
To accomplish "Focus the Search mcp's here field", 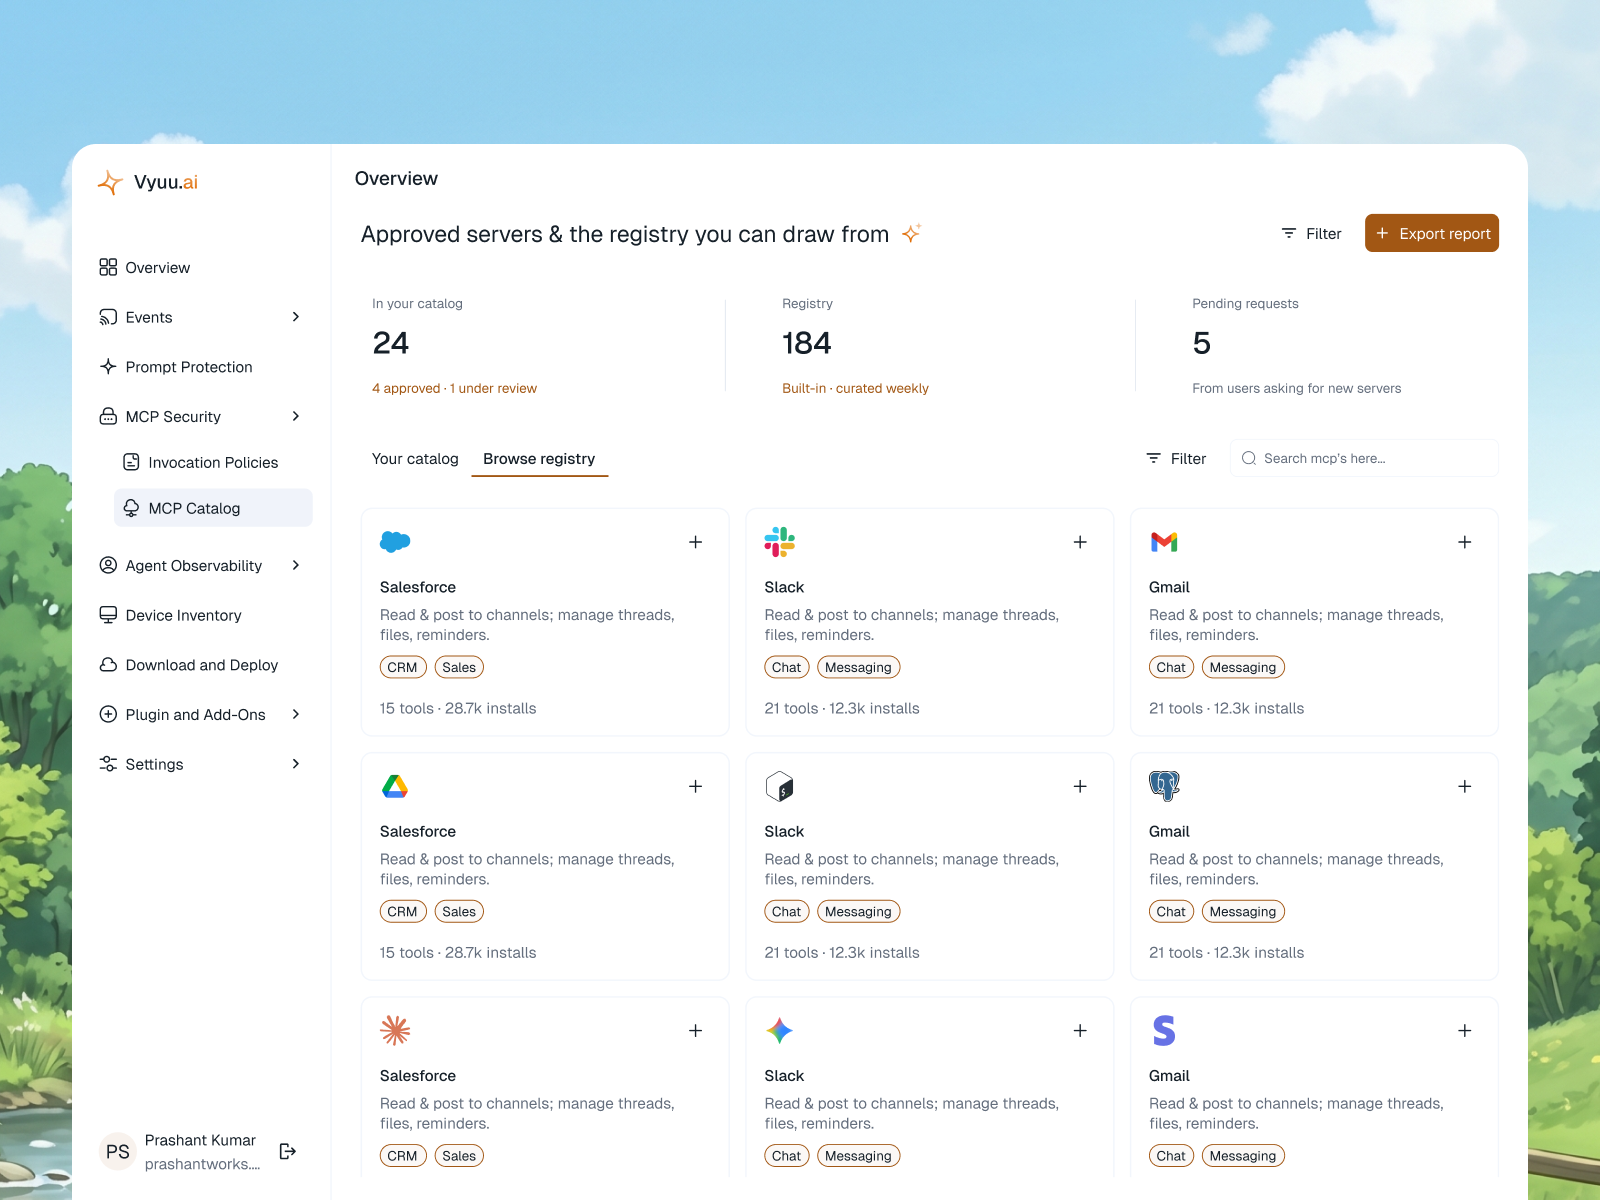I will coord(1364,458).
